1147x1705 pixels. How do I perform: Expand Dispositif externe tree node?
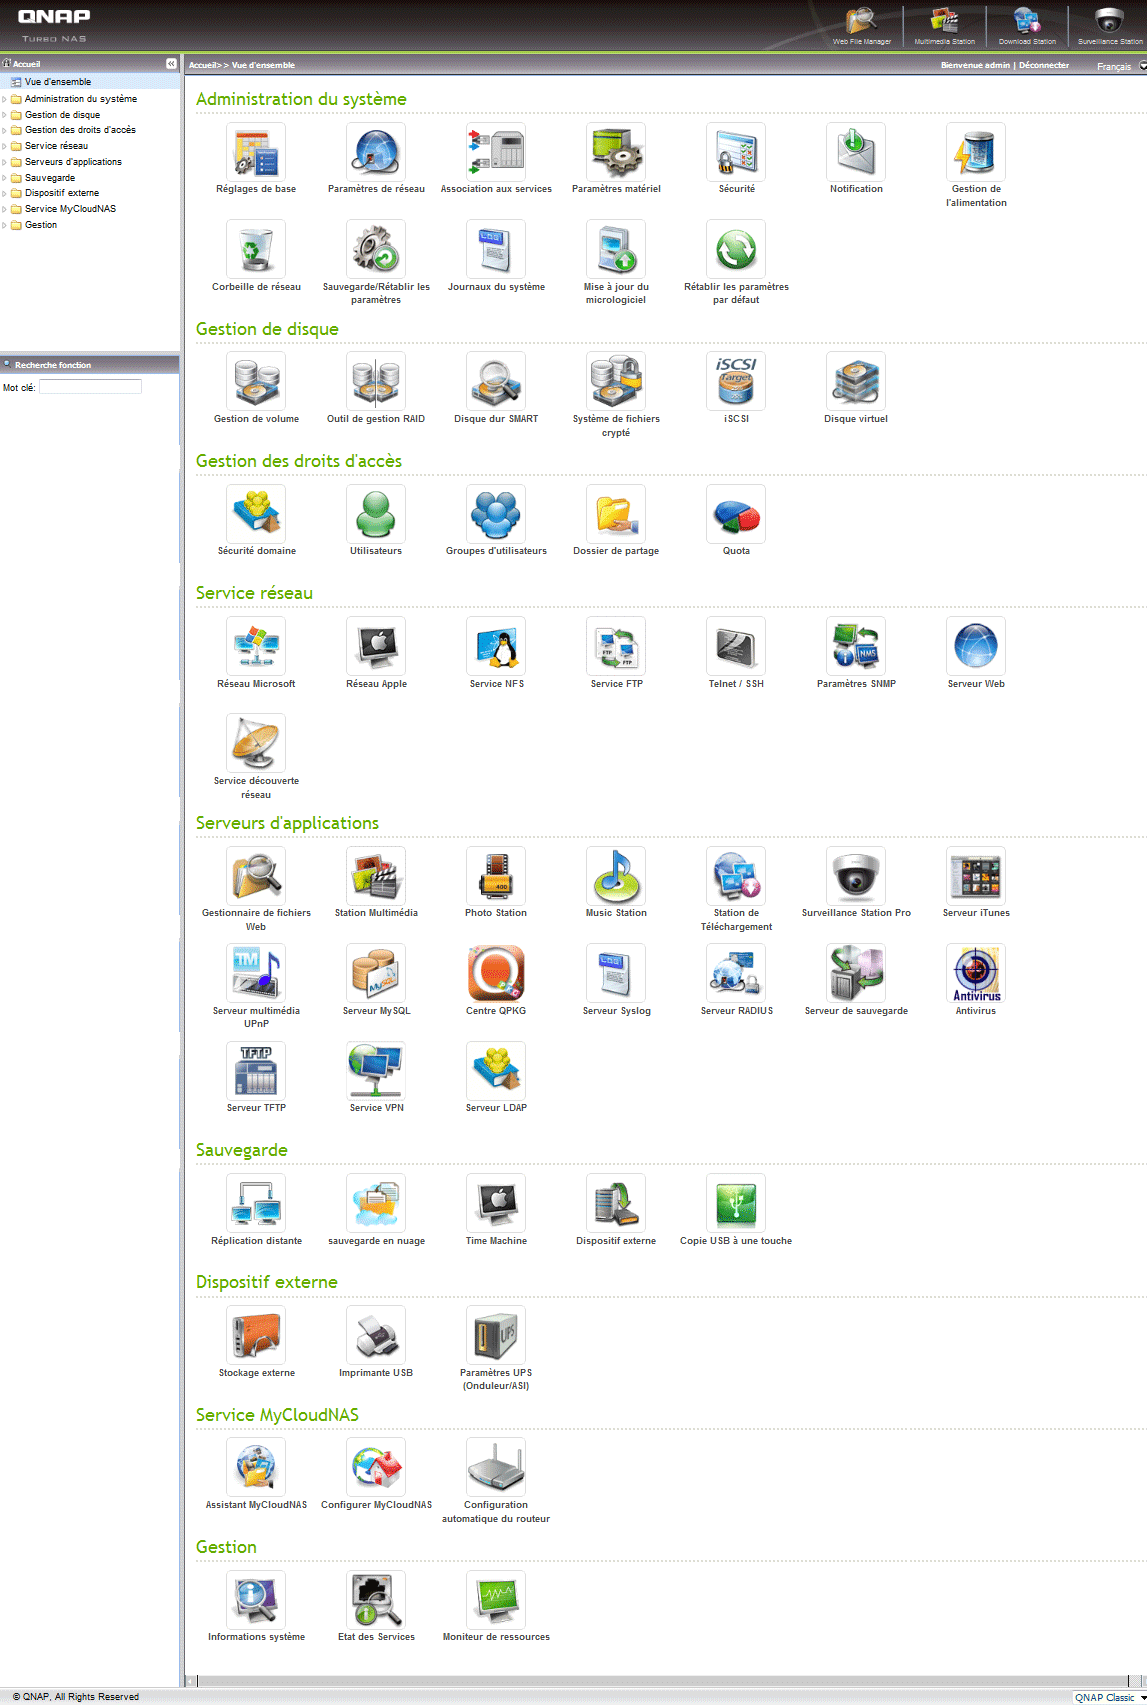coord(5,193)
